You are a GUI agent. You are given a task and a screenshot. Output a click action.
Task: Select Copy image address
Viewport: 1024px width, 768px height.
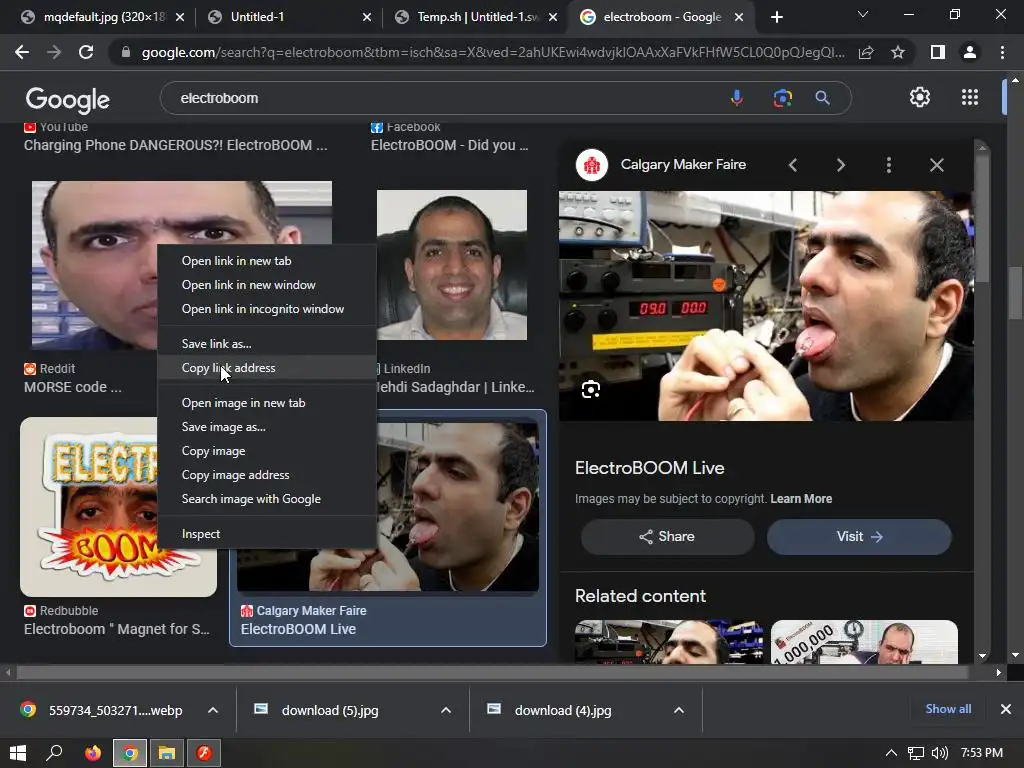(x=266, y=475)
